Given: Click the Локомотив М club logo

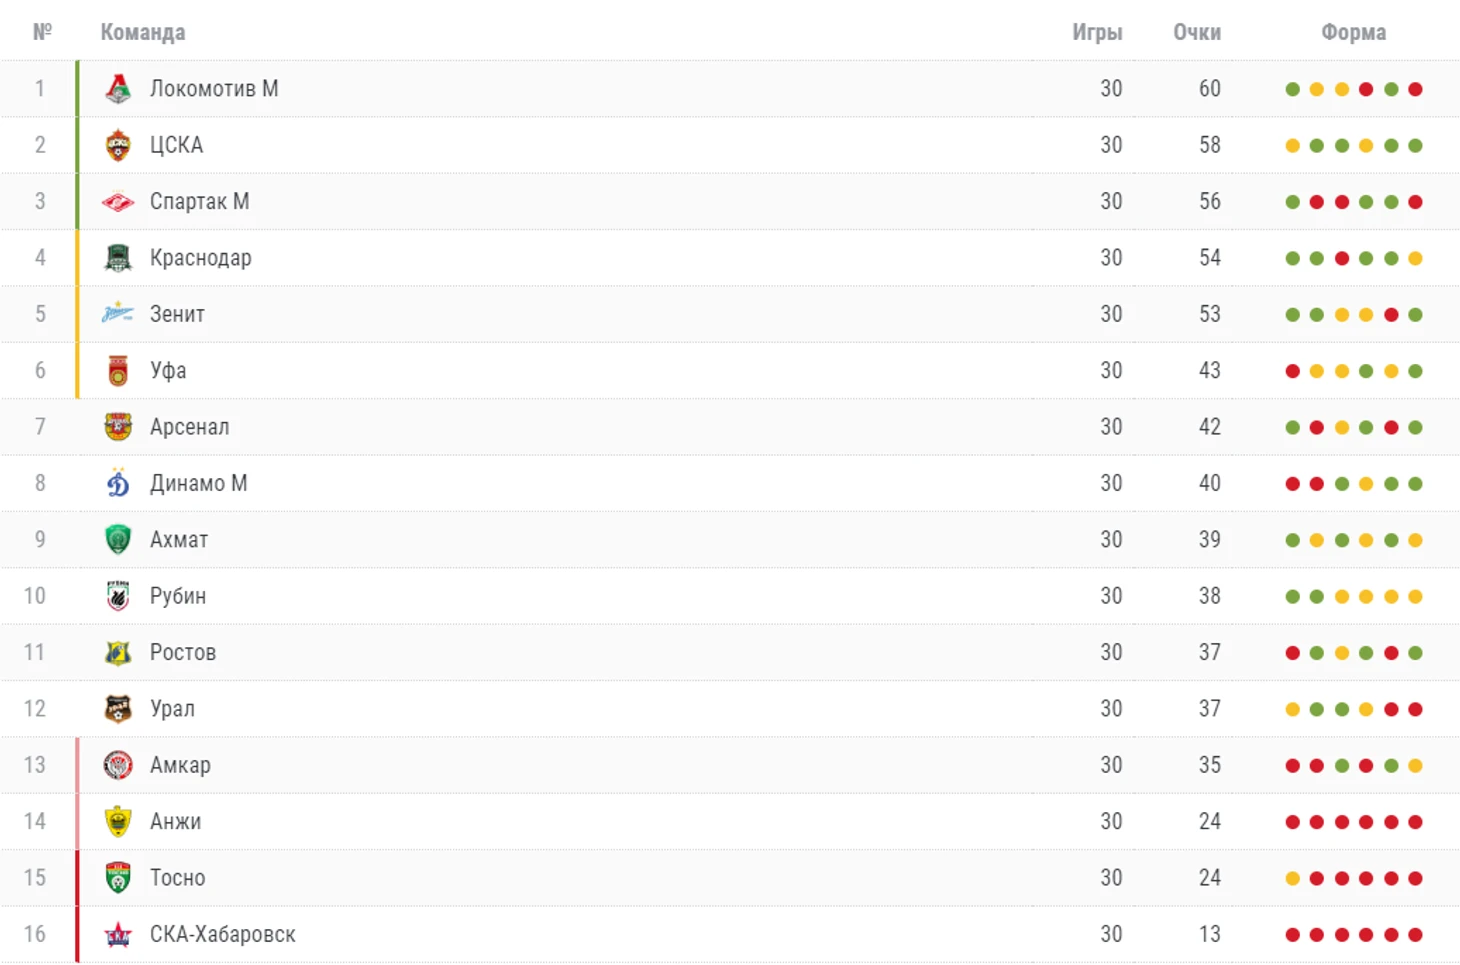Looking at the screenshot, I should pyautogui.click(x=118, y=89).
